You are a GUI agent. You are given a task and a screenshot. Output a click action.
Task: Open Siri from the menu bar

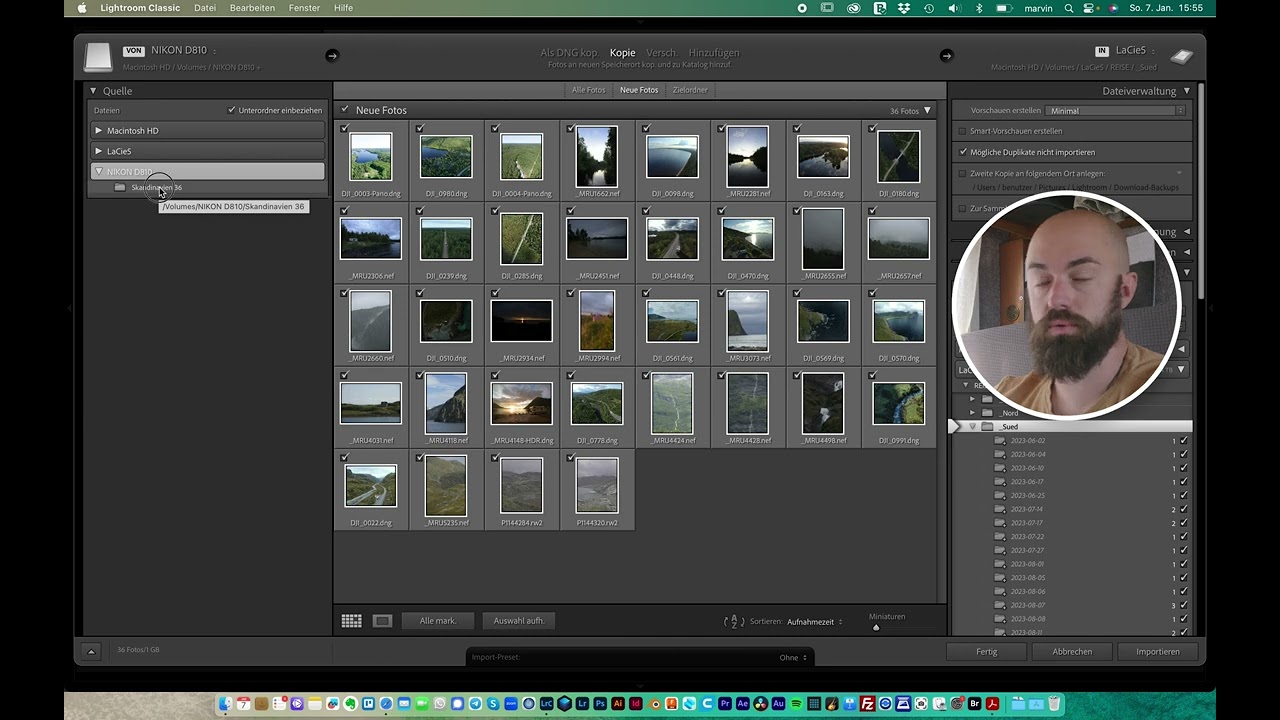point(1113,8)
